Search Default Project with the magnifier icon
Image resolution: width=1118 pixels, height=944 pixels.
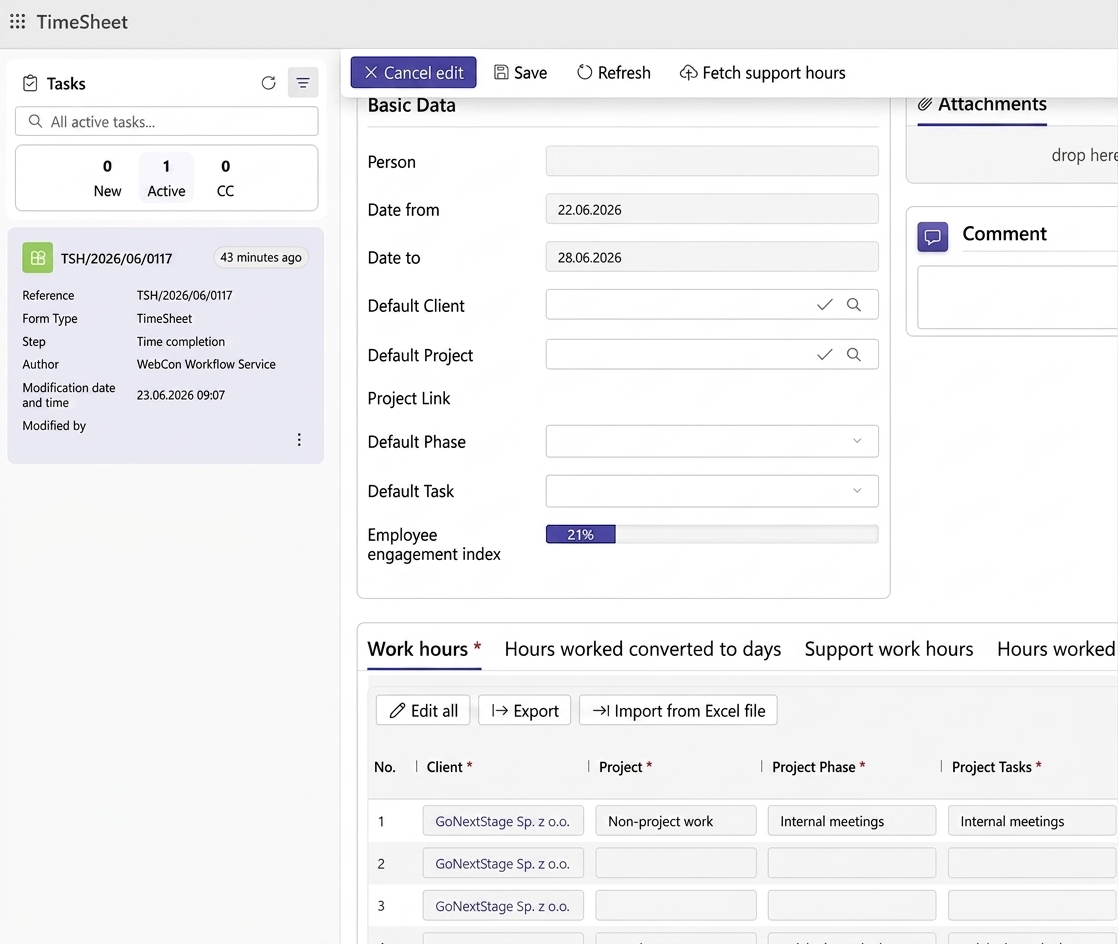click(853, 354)
